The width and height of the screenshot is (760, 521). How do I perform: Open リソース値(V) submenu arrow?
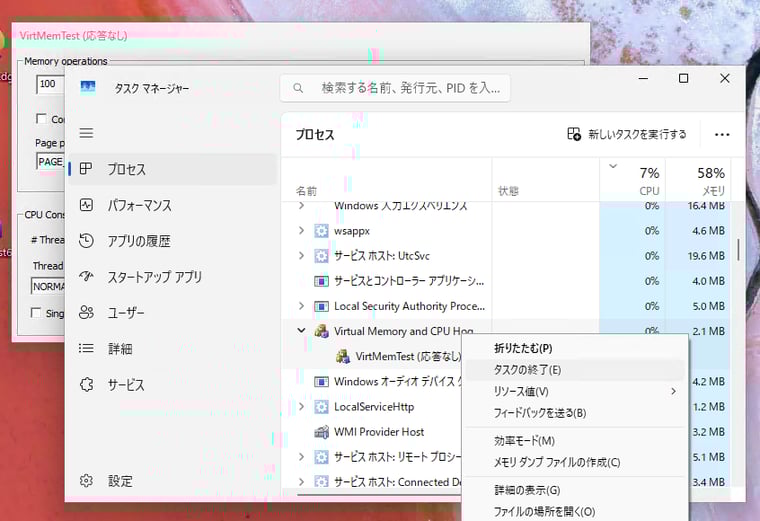tap(673, 391)
